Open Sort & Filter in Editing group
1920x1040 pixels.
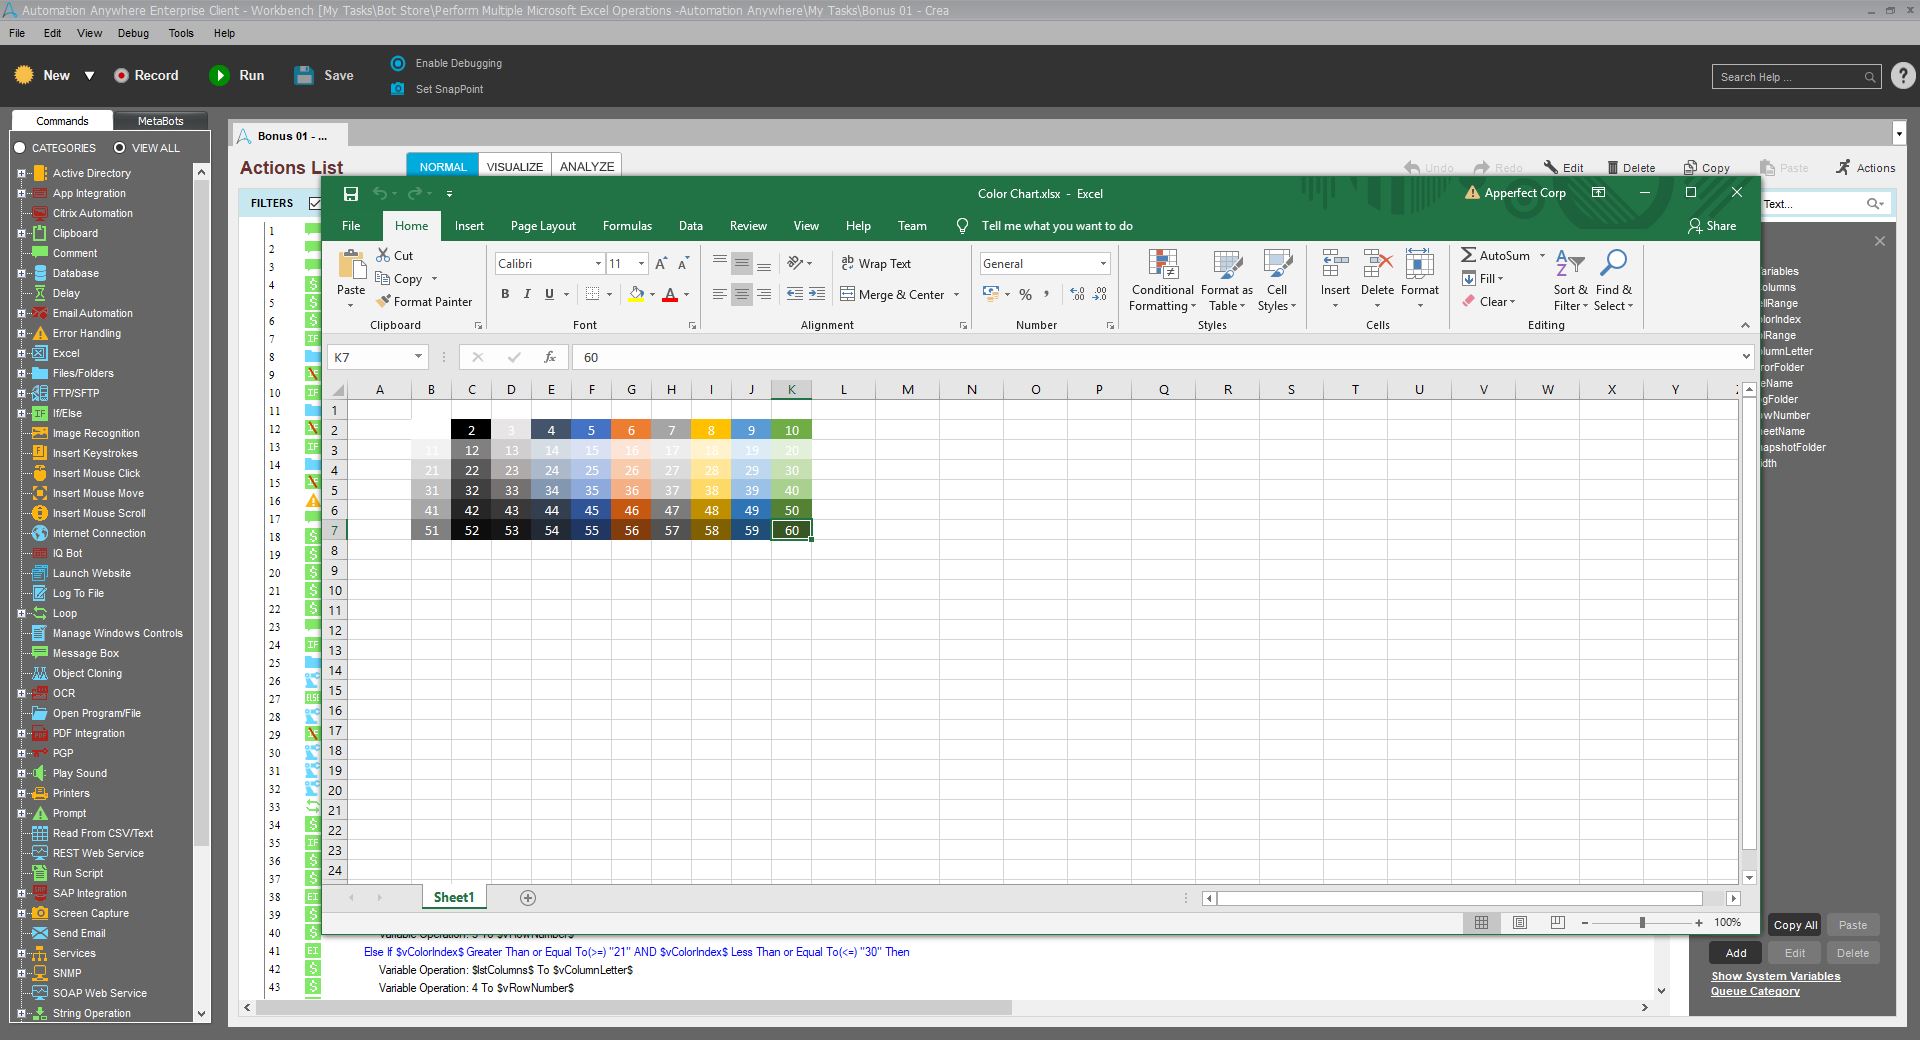[1570, 281]
